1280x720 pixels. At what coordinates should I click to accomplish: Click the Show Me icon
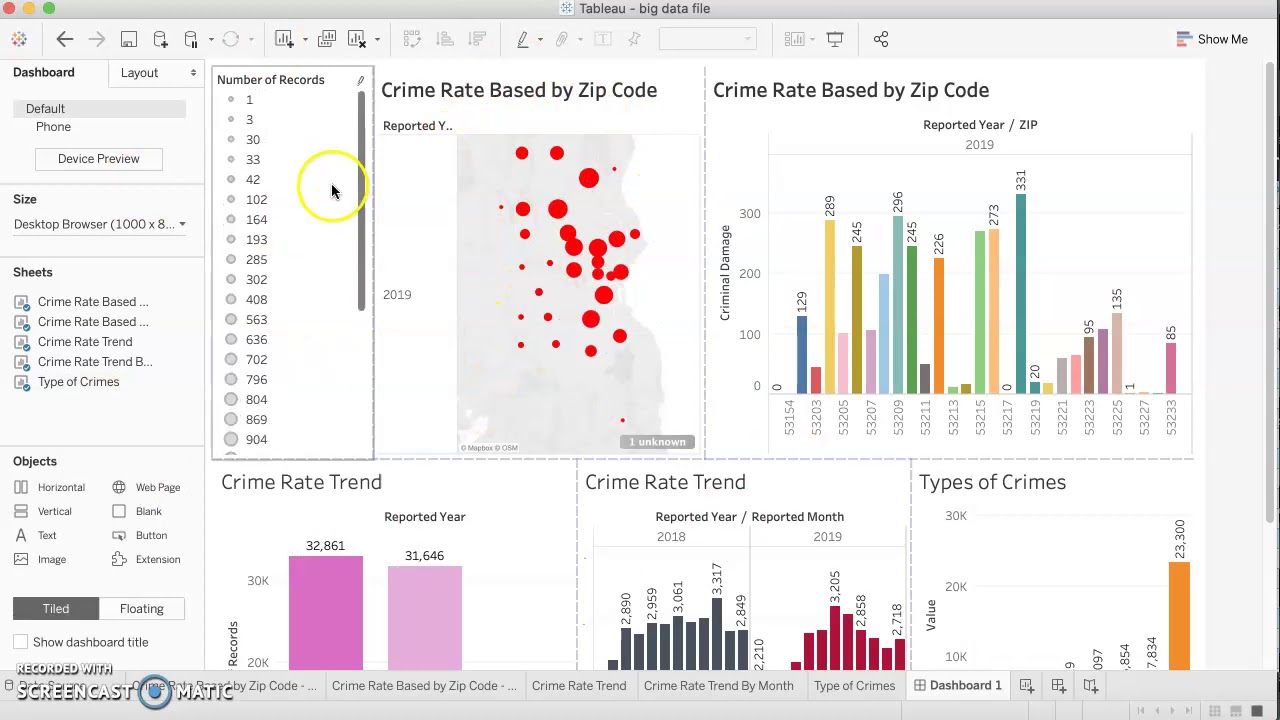tap(1185, 39)
